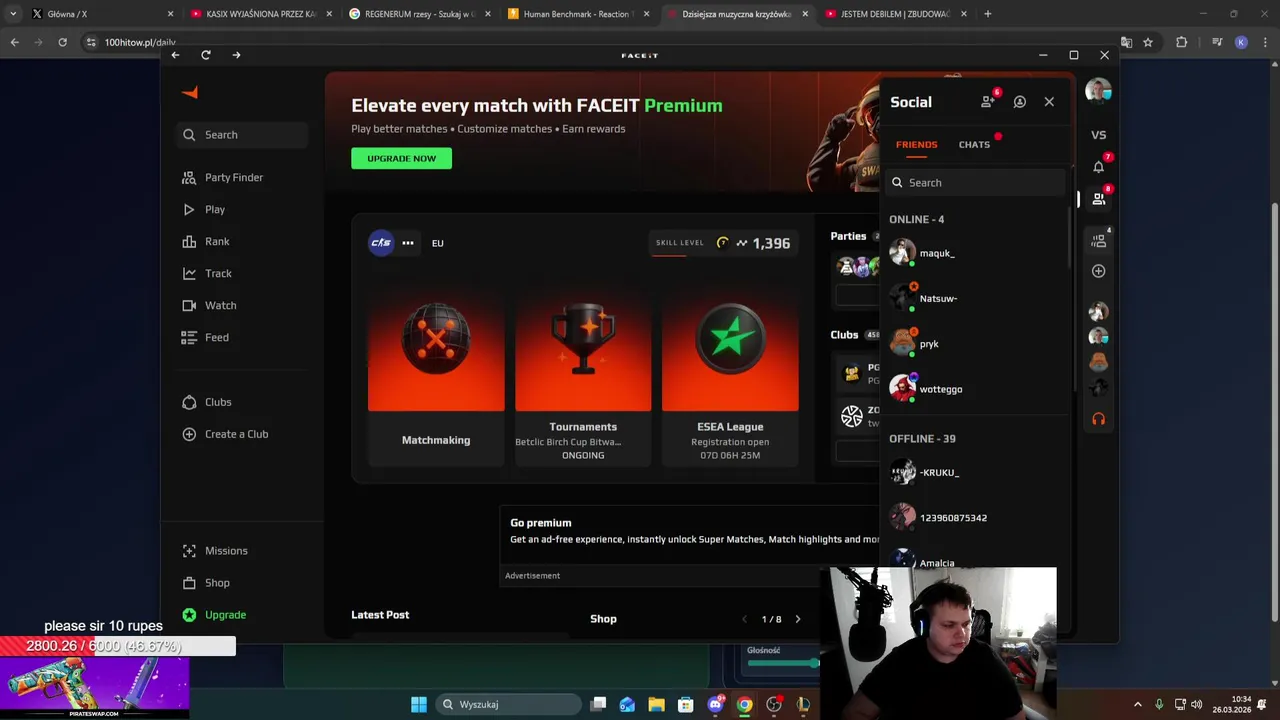Switch to the FRIENDS tab
The width and height of the screenshot is (1280, 720).
pyautogui.click(x=916, y=145)
